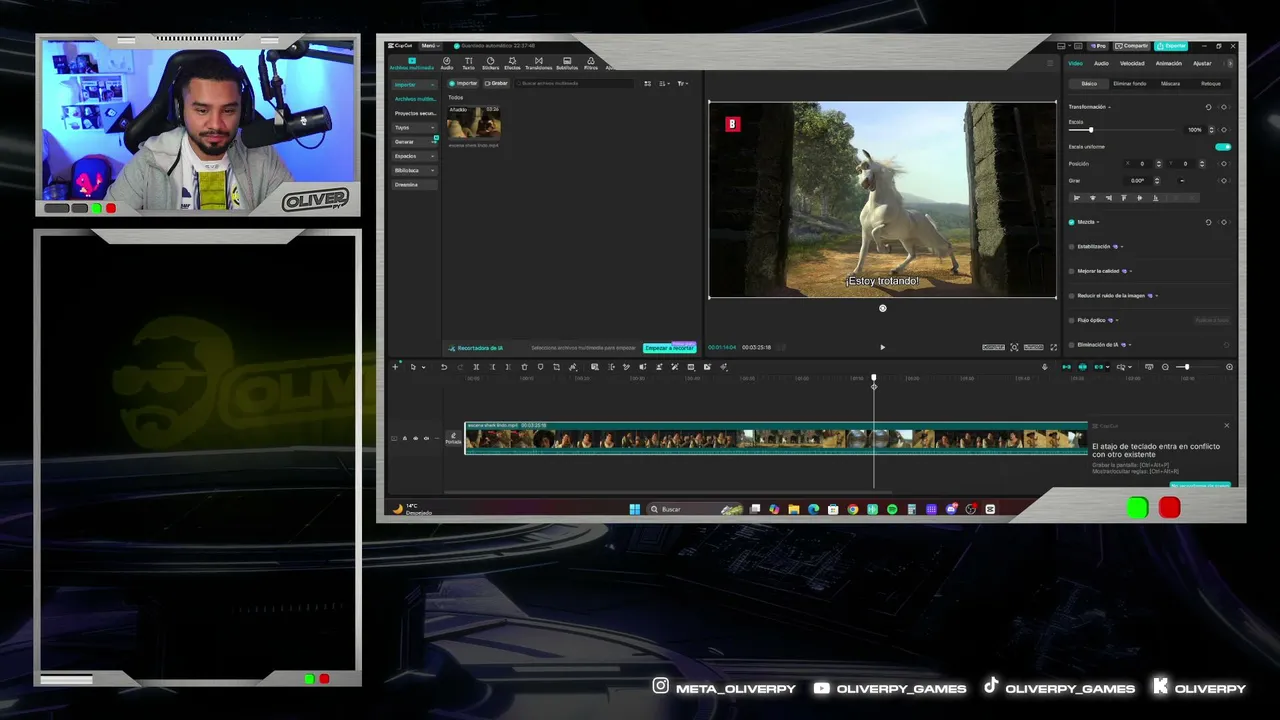Open the Texto tool
This screenshot has width=1280, height=720.
point(468,63)
